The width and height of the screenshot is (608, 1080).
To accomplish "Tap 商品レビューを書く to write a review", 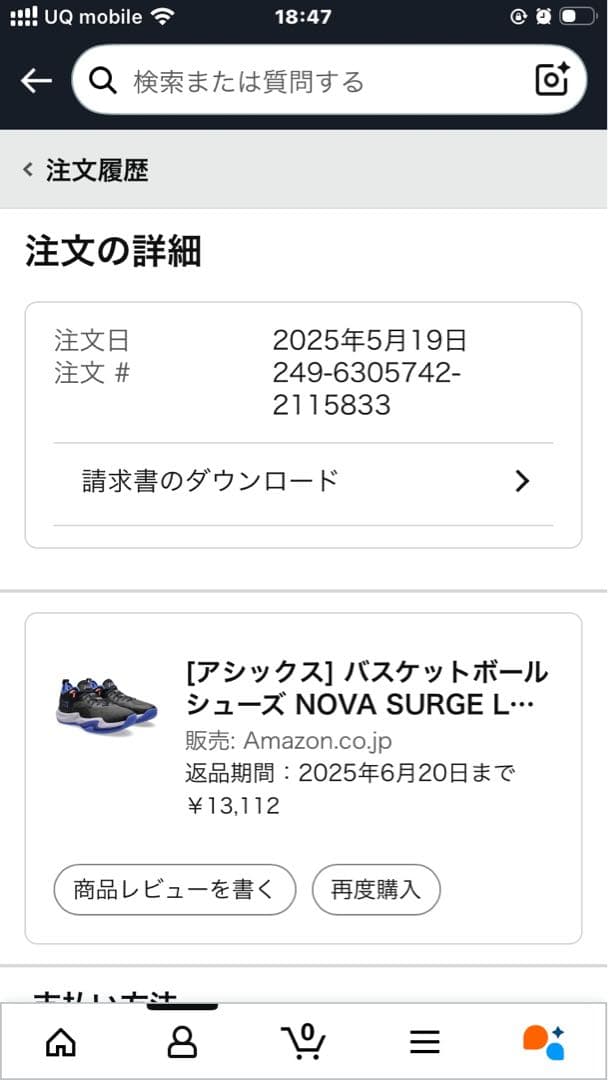I will (174, 889).
